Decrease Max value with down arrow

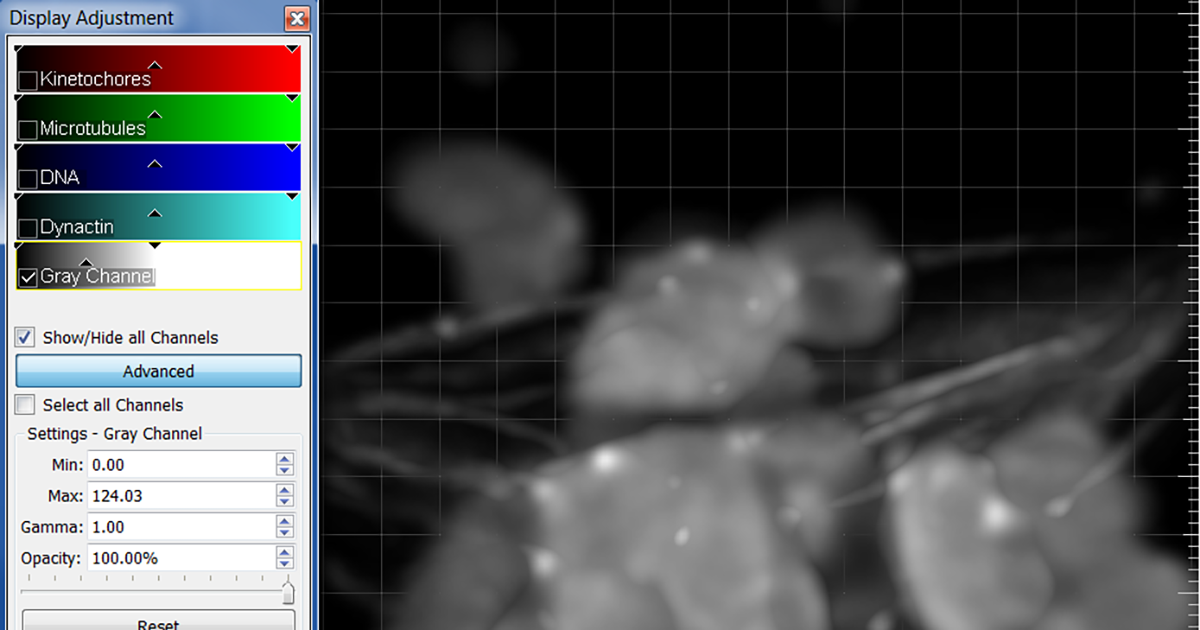tap(285, 502)
